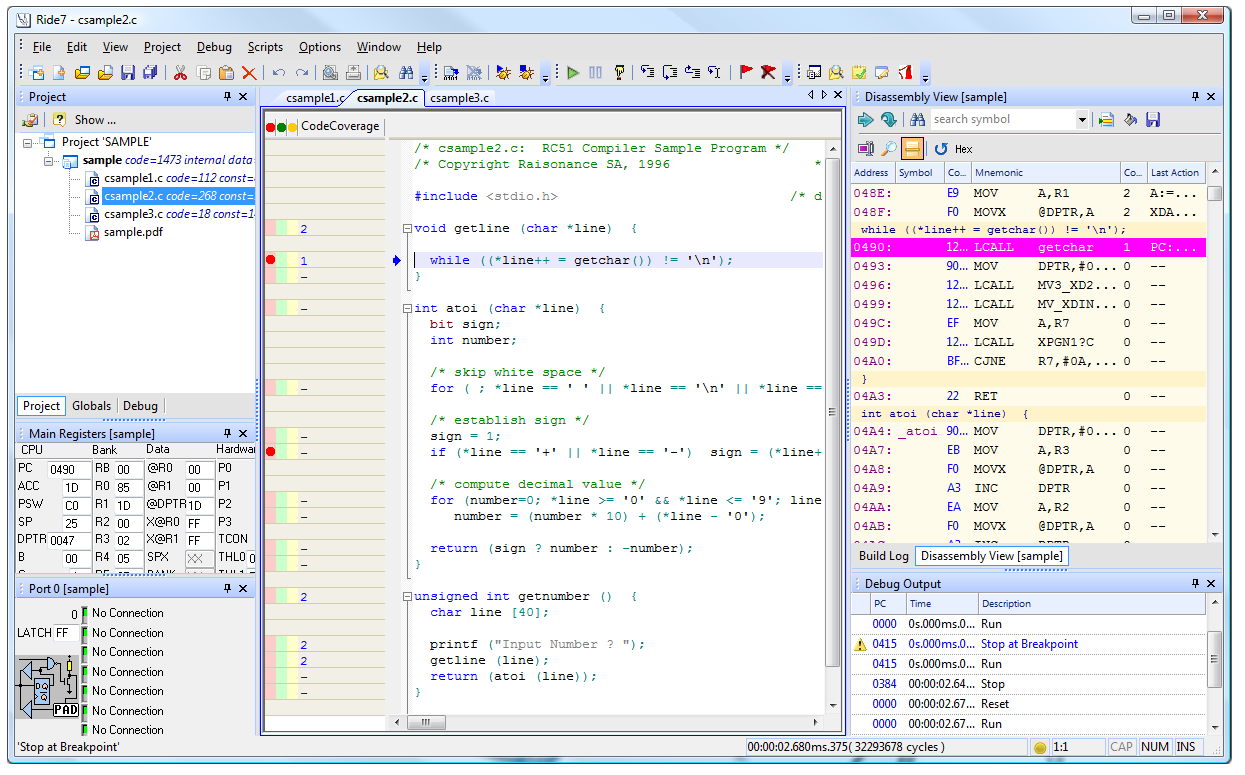The width and height of the screenshot is (1245, 775).
Task: Click the Paste clipboard toolbar icon
Action: (226, 72)
